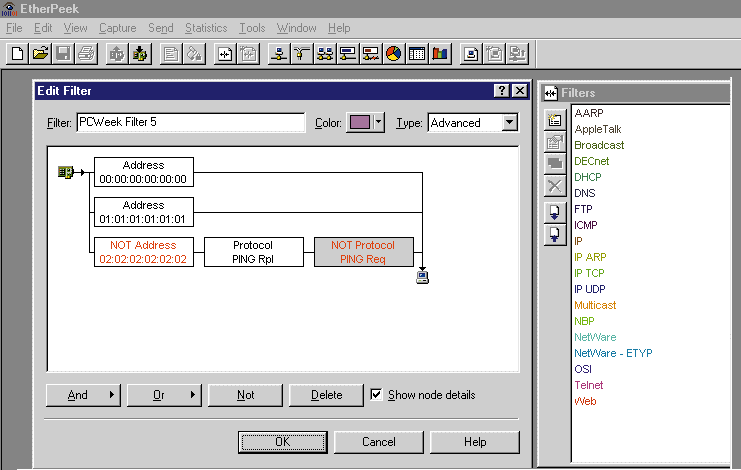Click the filters toolbar icon with facing arrows

click(225, 53)
